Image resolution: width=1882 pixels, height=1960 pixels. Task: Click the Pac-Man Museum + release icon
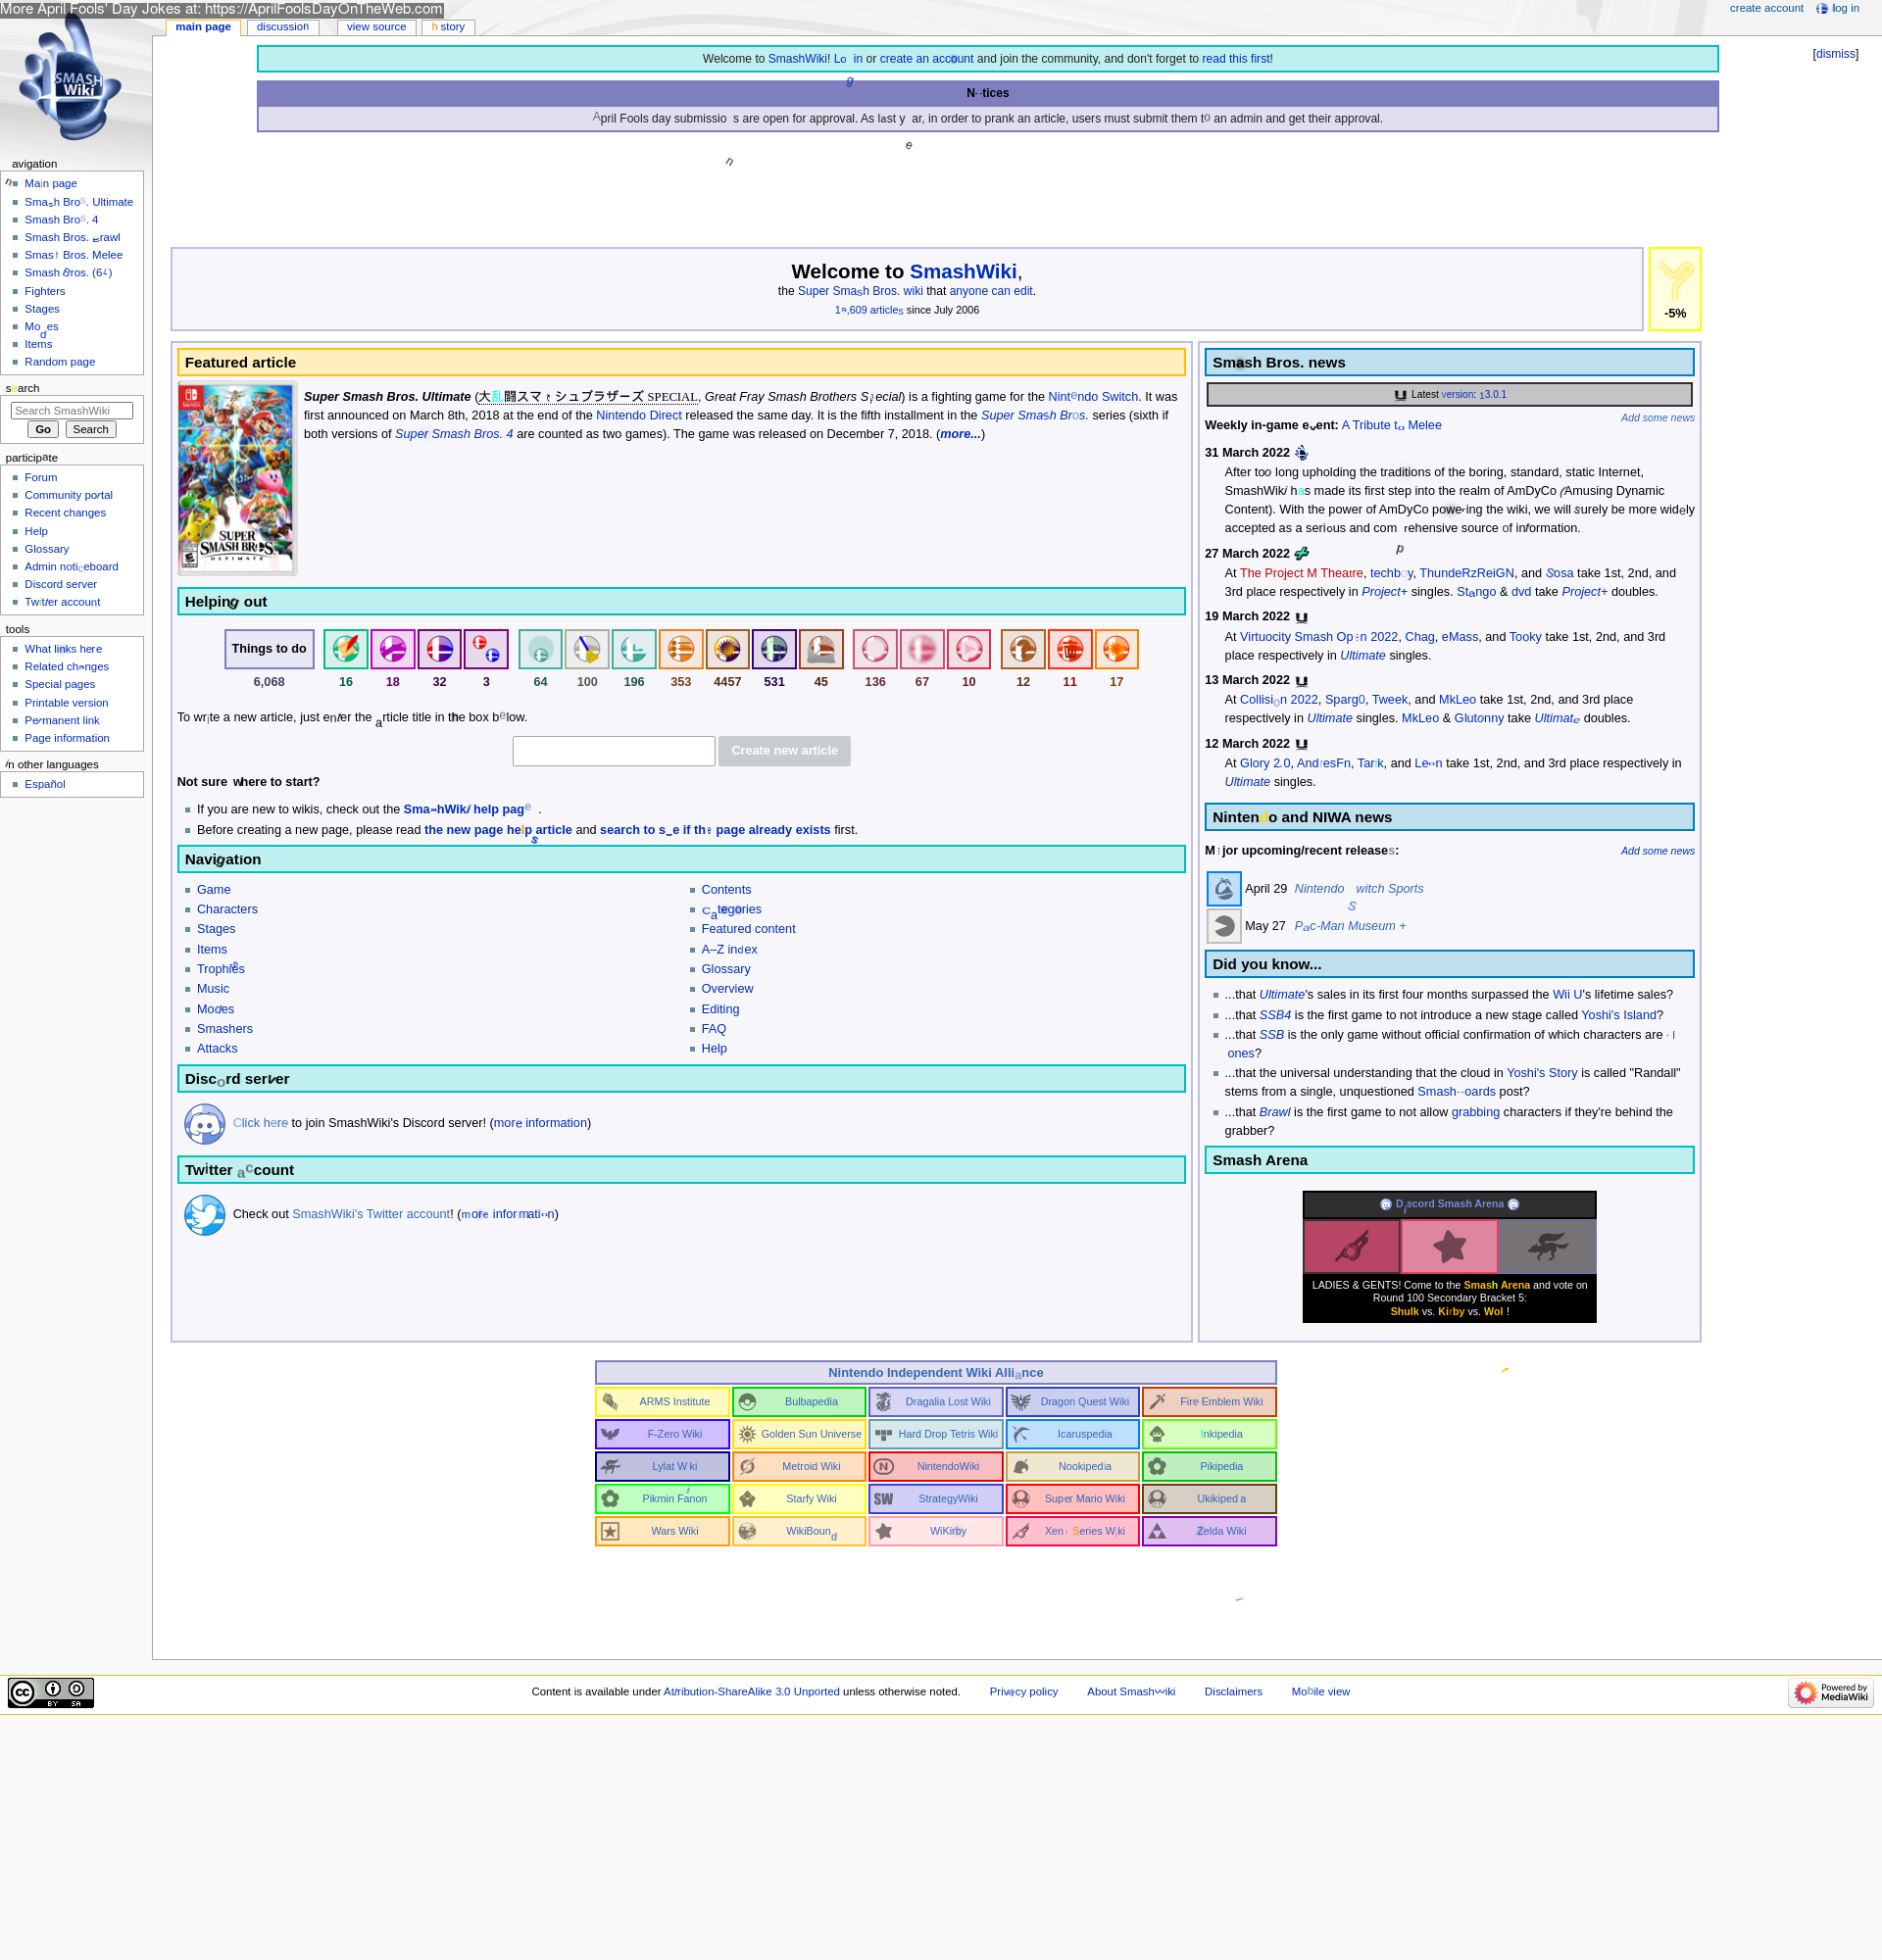tap(1224, 926)
